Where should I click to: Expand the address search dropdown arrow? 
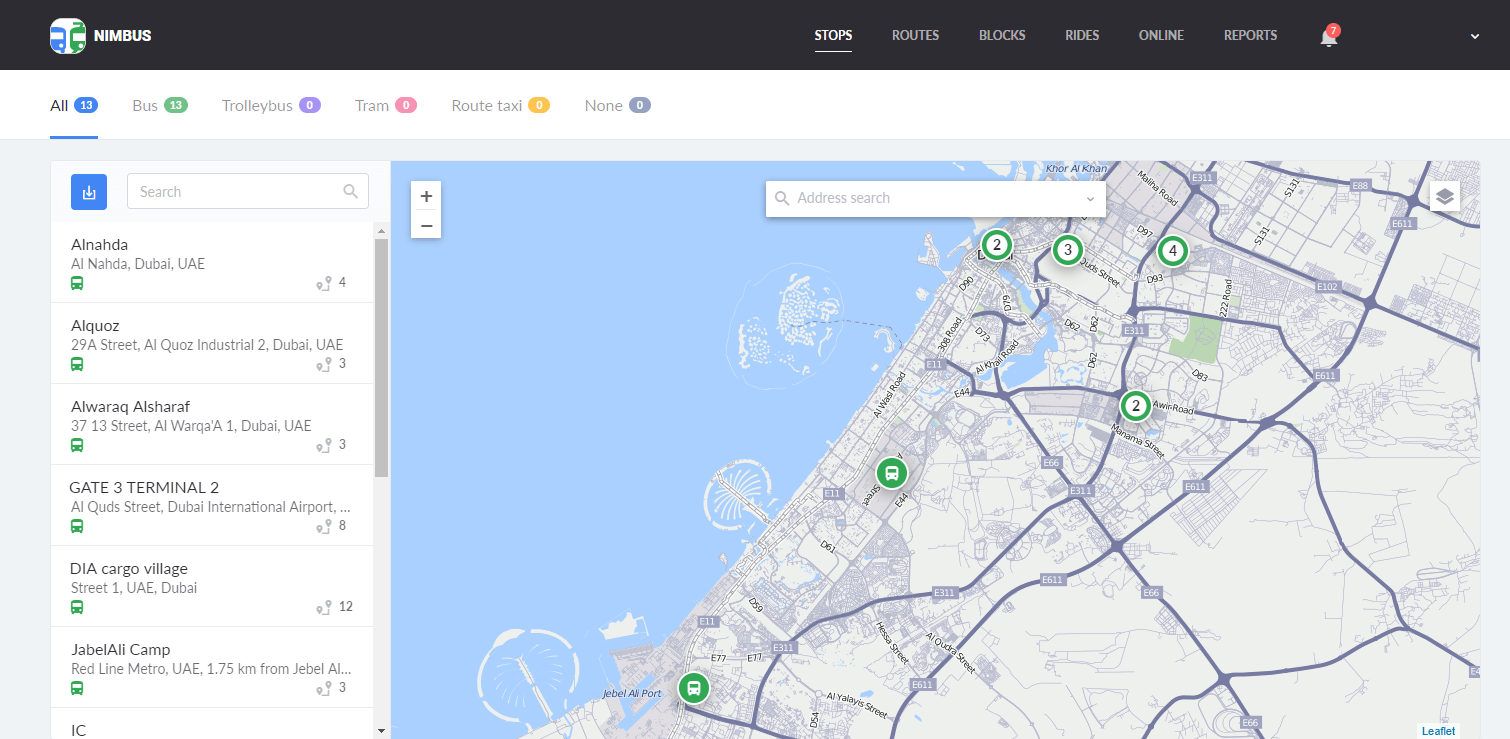[x=1090, y=199]
